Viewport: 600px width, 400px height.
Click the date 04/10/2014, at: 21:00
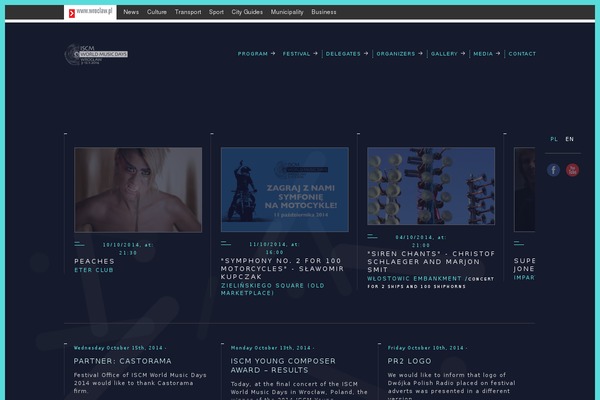coord(421,241)
